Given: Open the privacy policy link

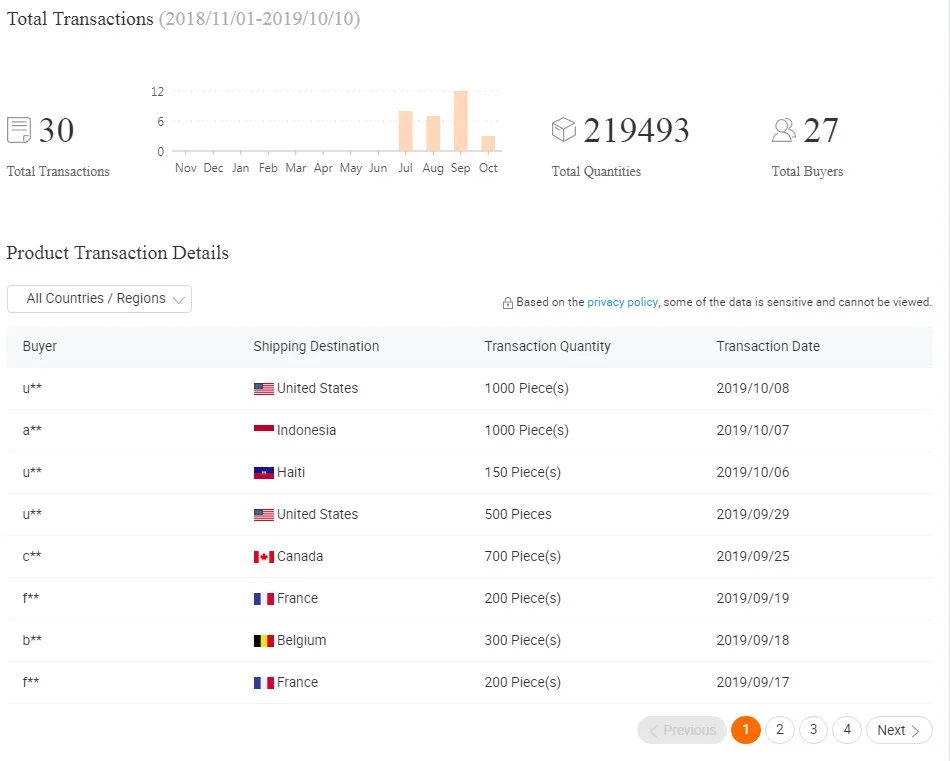Looking at the screenshot, I should pos(622,302).
